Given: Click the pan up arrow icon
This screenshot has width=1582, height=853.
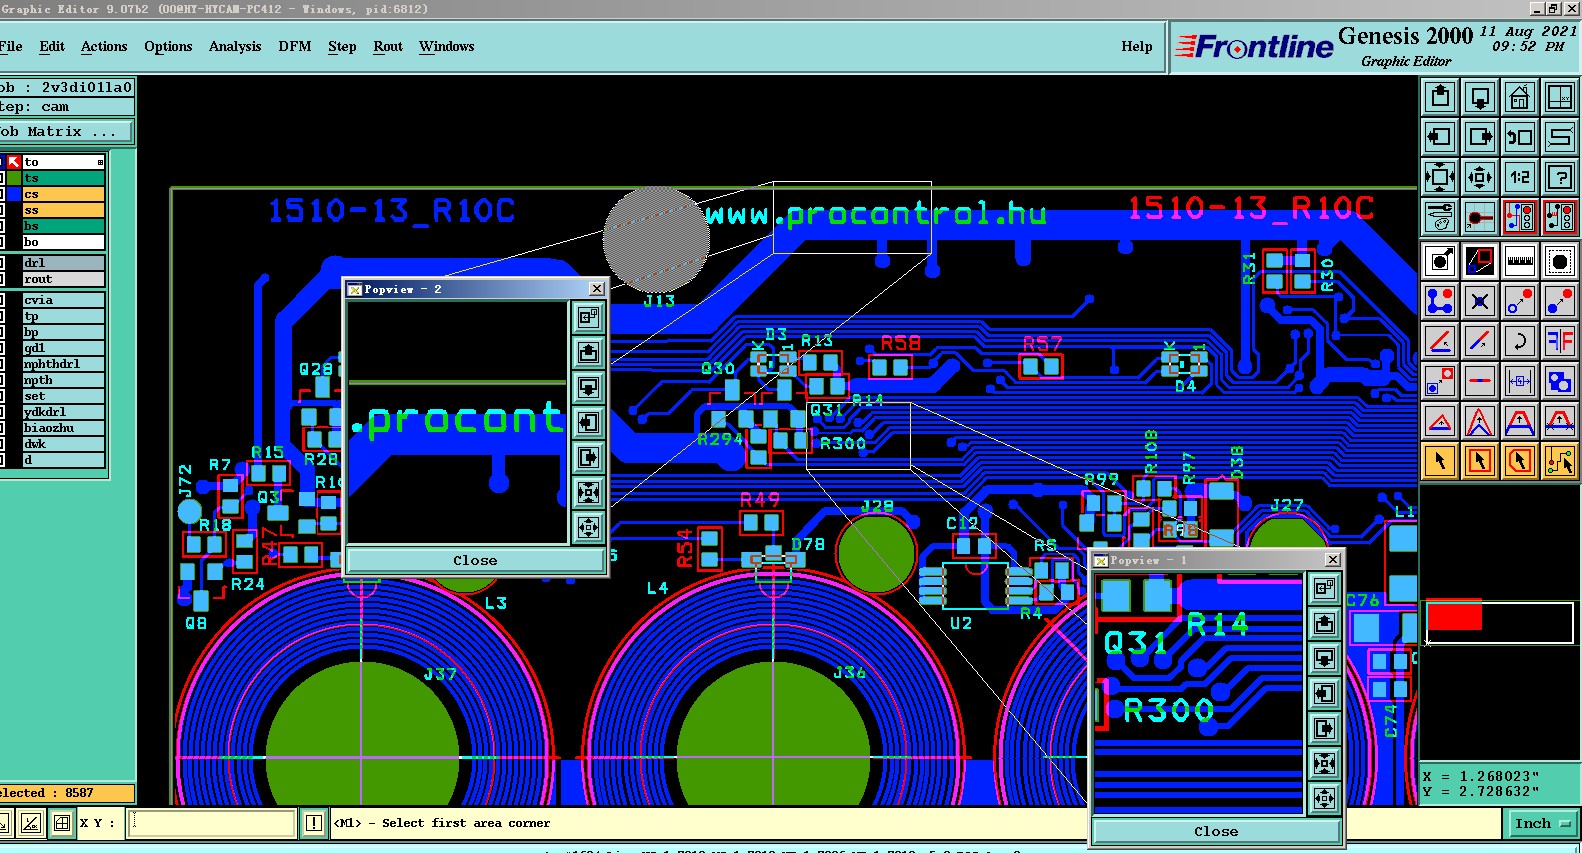Looking at the screenshot, I should pyautogui.click(x=1440, y=97).
